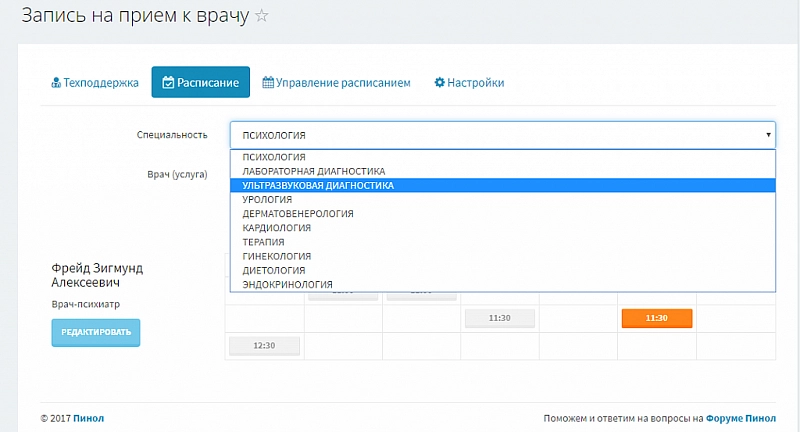Image resolution: width=800 pixels, height=432 pixels.
Task: Choose УЛЬТРАЗВУКОВАЯ ДИАГНОСТИКА specialty option
Action: pos(318,185)
